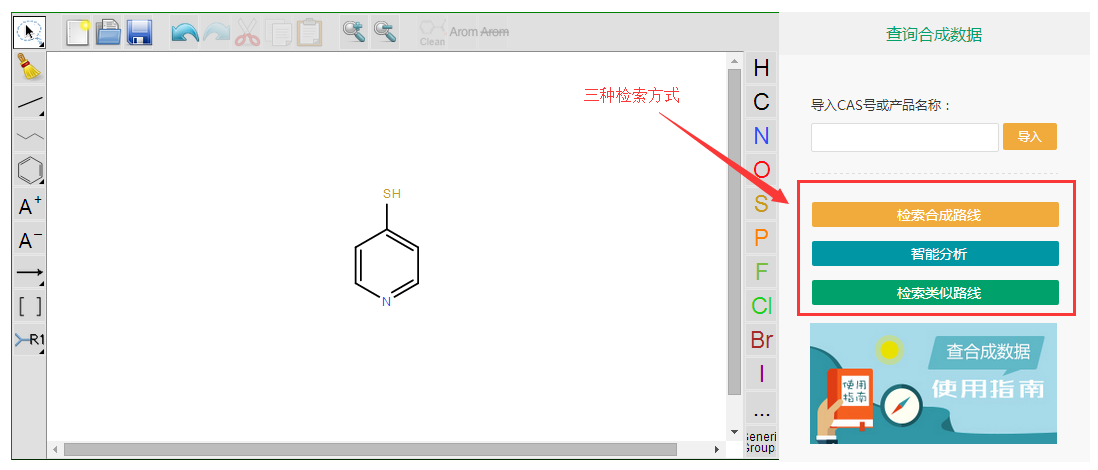Image resolution: width=1098 pixels, height=470 pixels.
Task: Click the blue floppy disk save icon
Action: click(139, 32)
